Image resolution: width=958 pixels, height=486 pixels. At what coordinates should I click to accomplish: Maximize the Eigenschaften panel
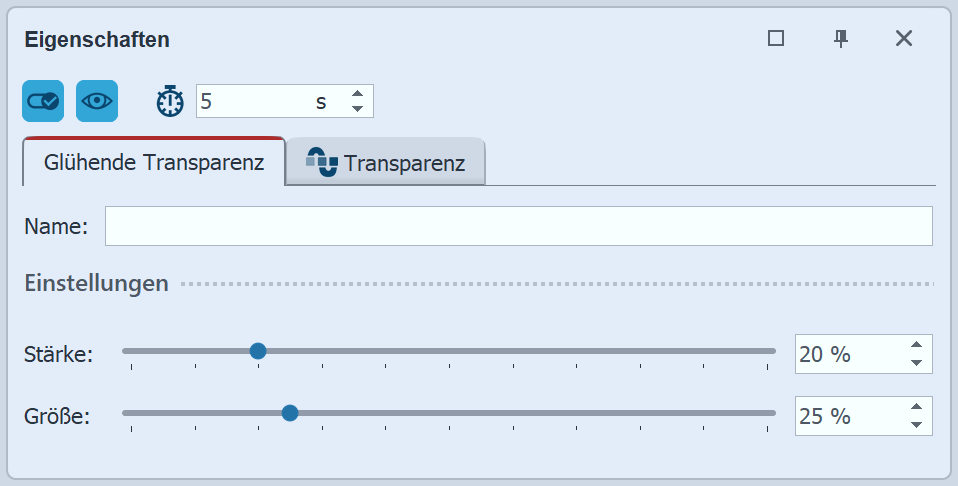click(x=776, y=38)
